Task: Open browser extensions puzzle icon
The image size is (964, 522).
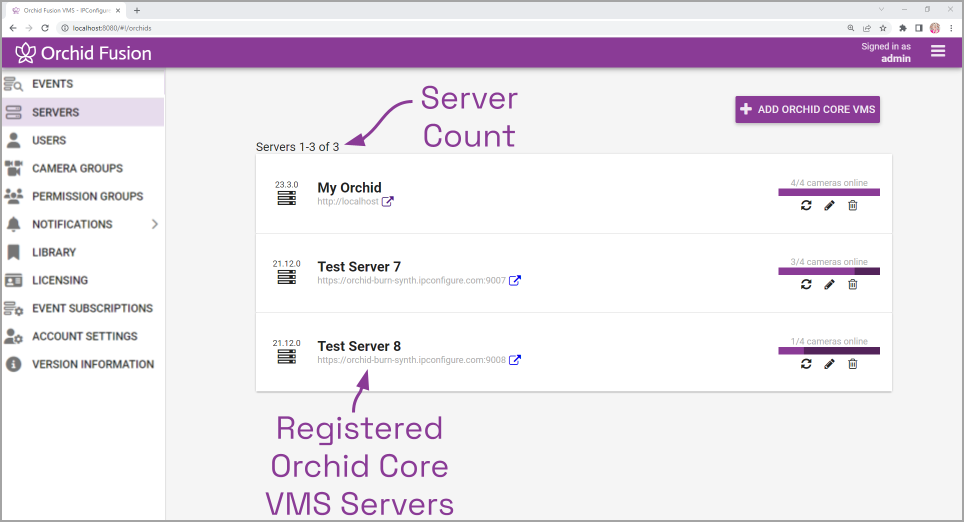Action: 903,28
